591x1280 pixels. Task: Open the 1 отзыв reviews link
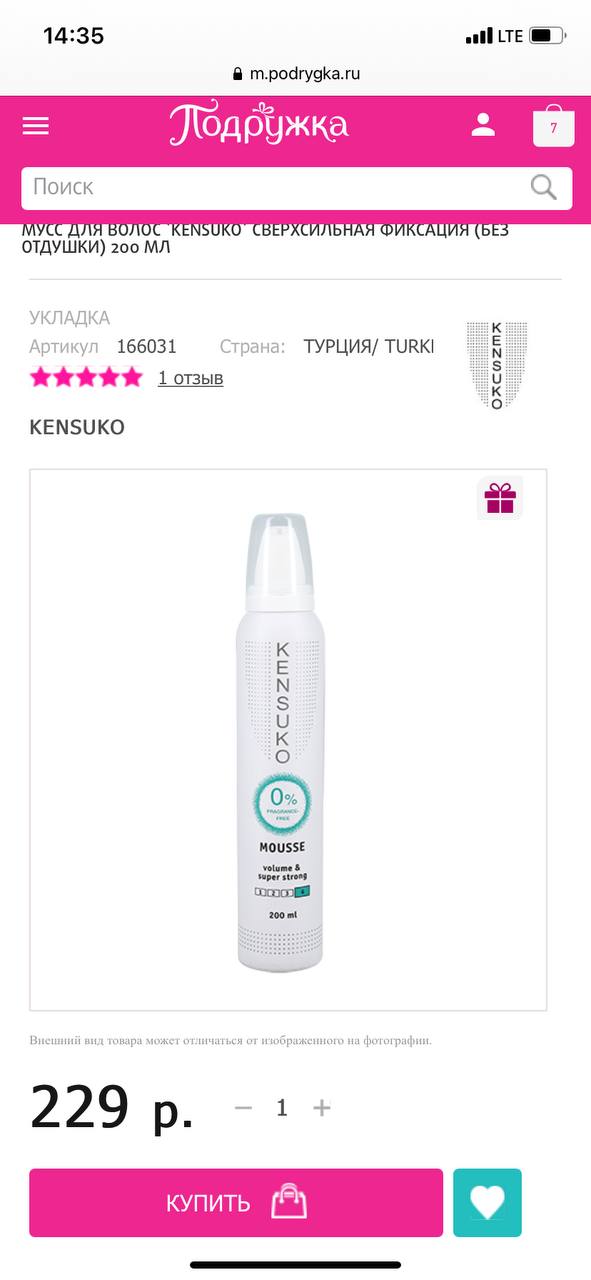point(190,378)
